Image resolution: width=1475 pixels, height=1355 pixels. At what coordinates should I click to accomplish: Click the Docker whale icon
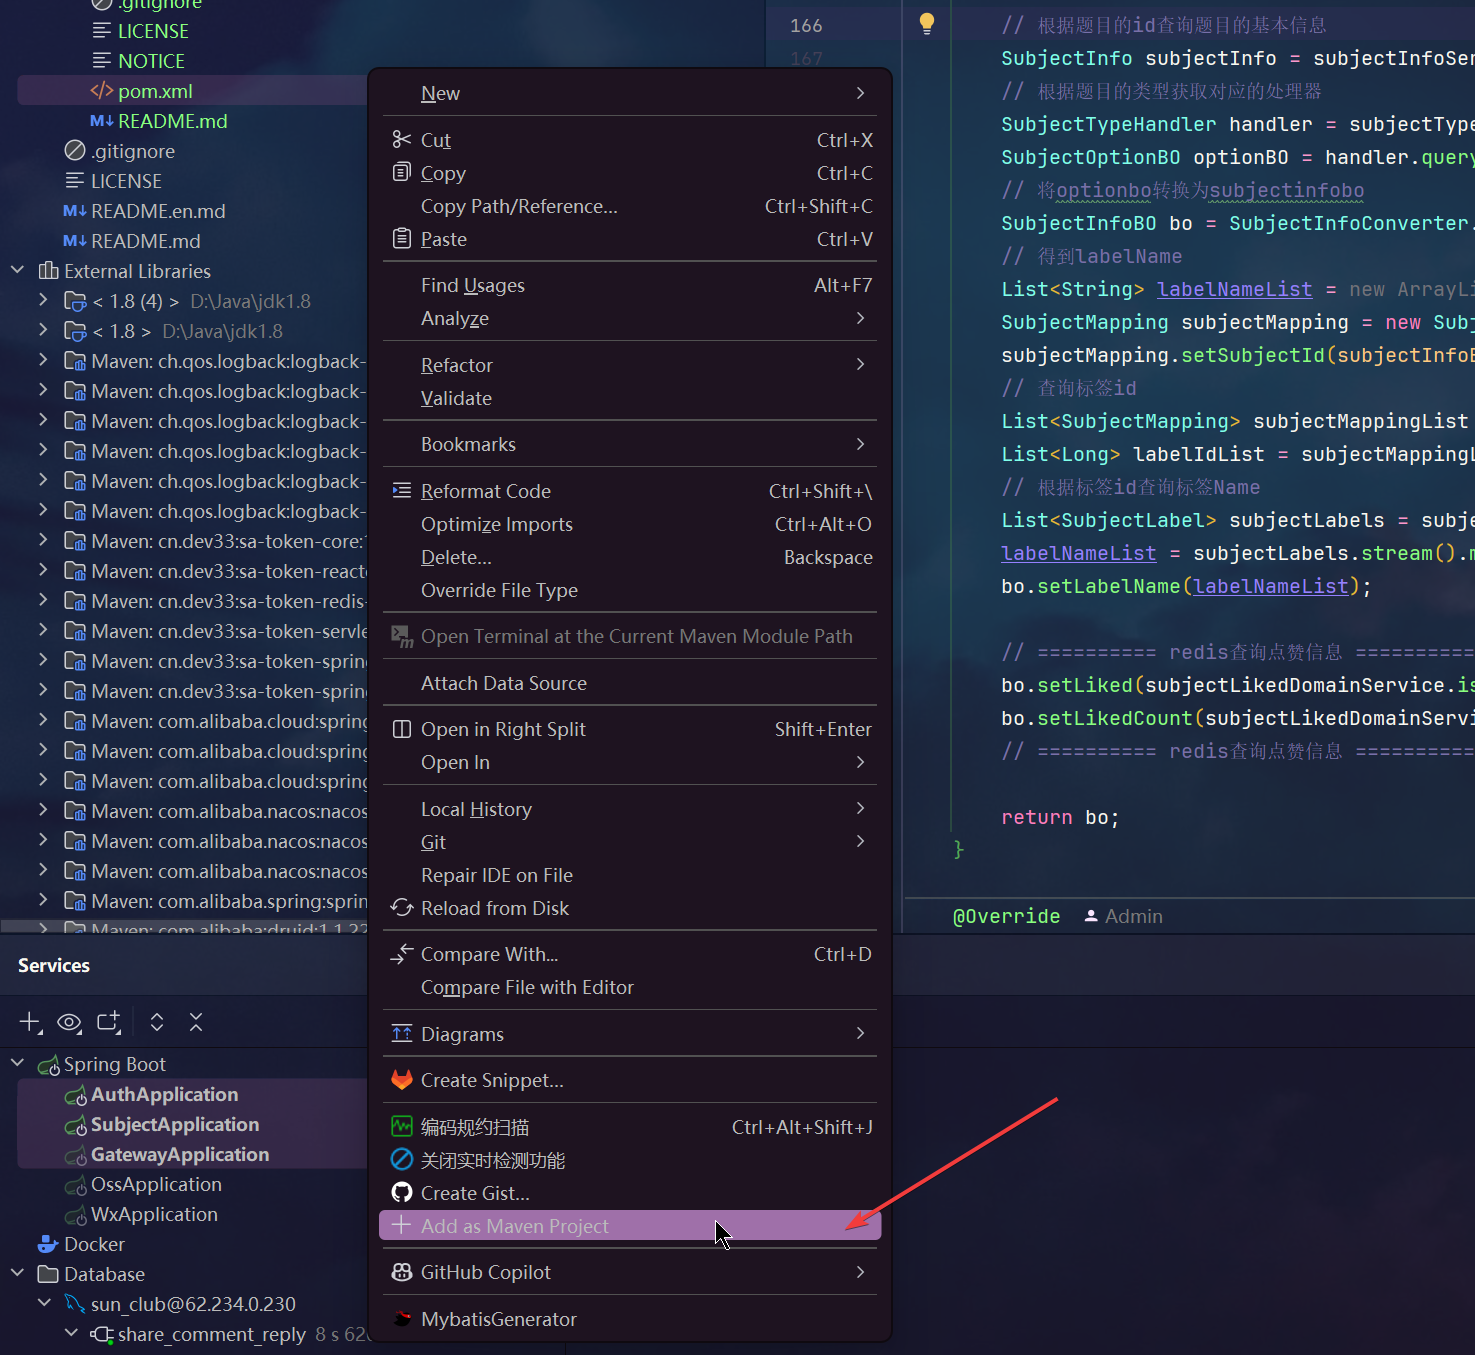(x=48, y=1244)
